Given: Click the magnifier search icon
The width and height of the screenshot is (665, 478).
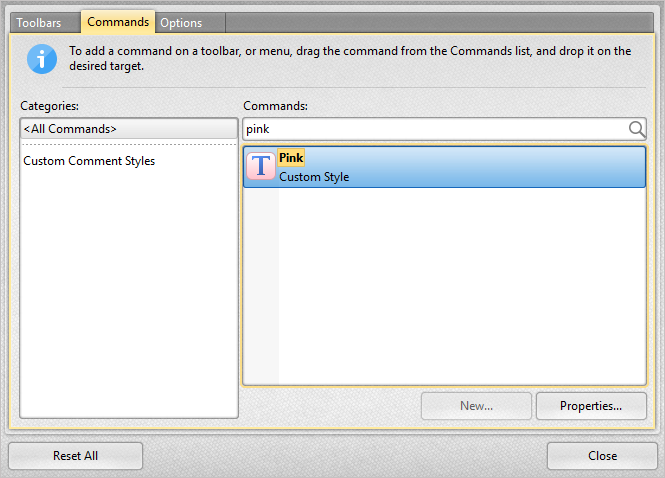Looking at the screenshot, I should (x=636, y=129).
